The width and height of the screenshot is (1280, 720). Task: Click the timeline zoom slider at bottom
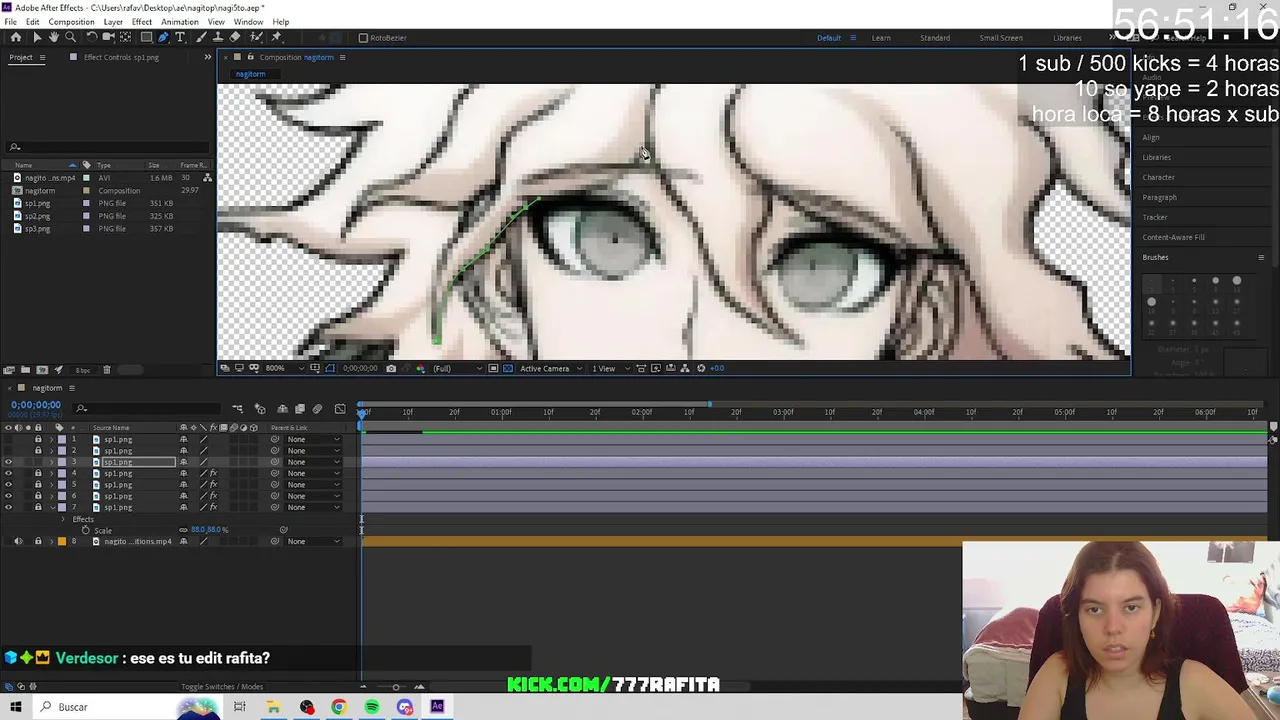395,687
